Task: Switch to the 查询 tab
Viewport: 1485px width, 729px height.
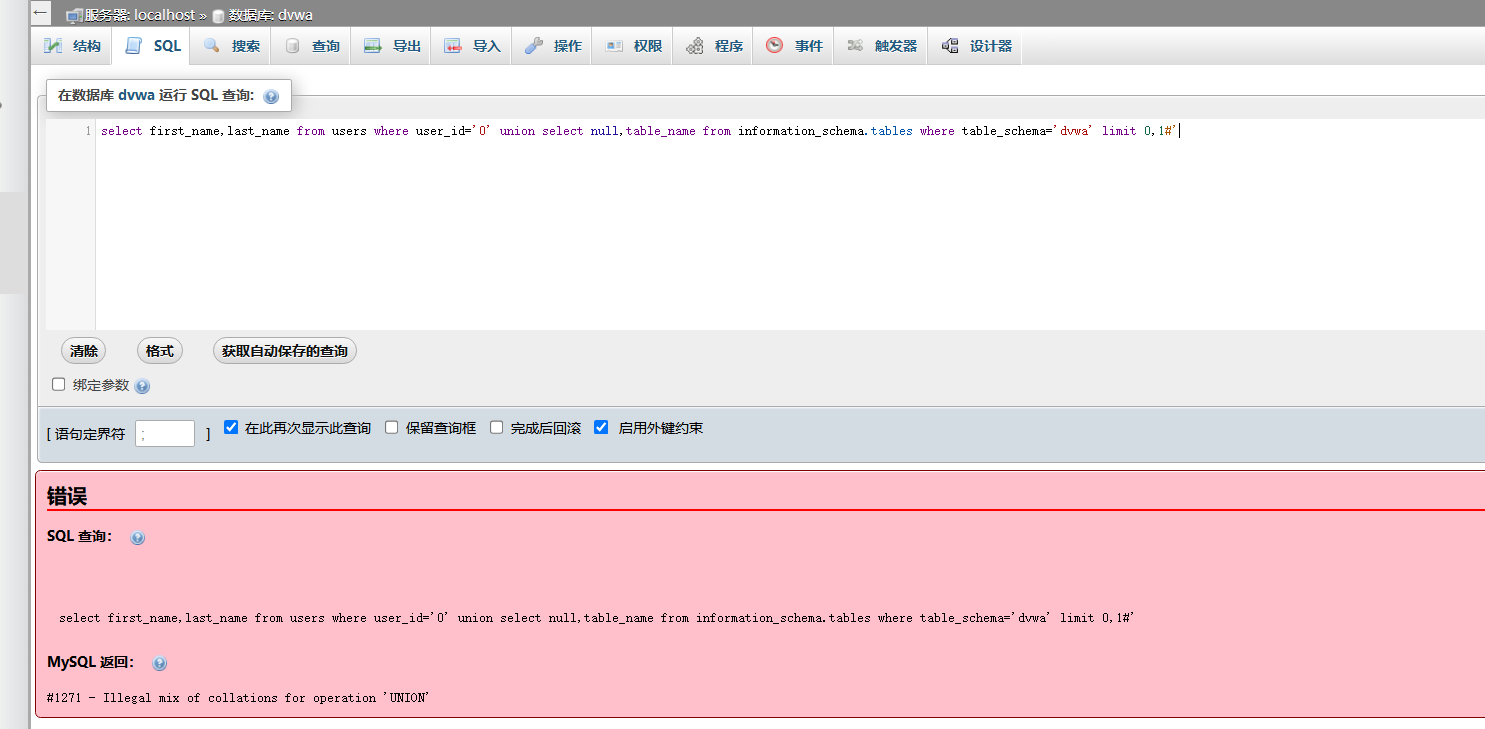Action: pos(312,46)
